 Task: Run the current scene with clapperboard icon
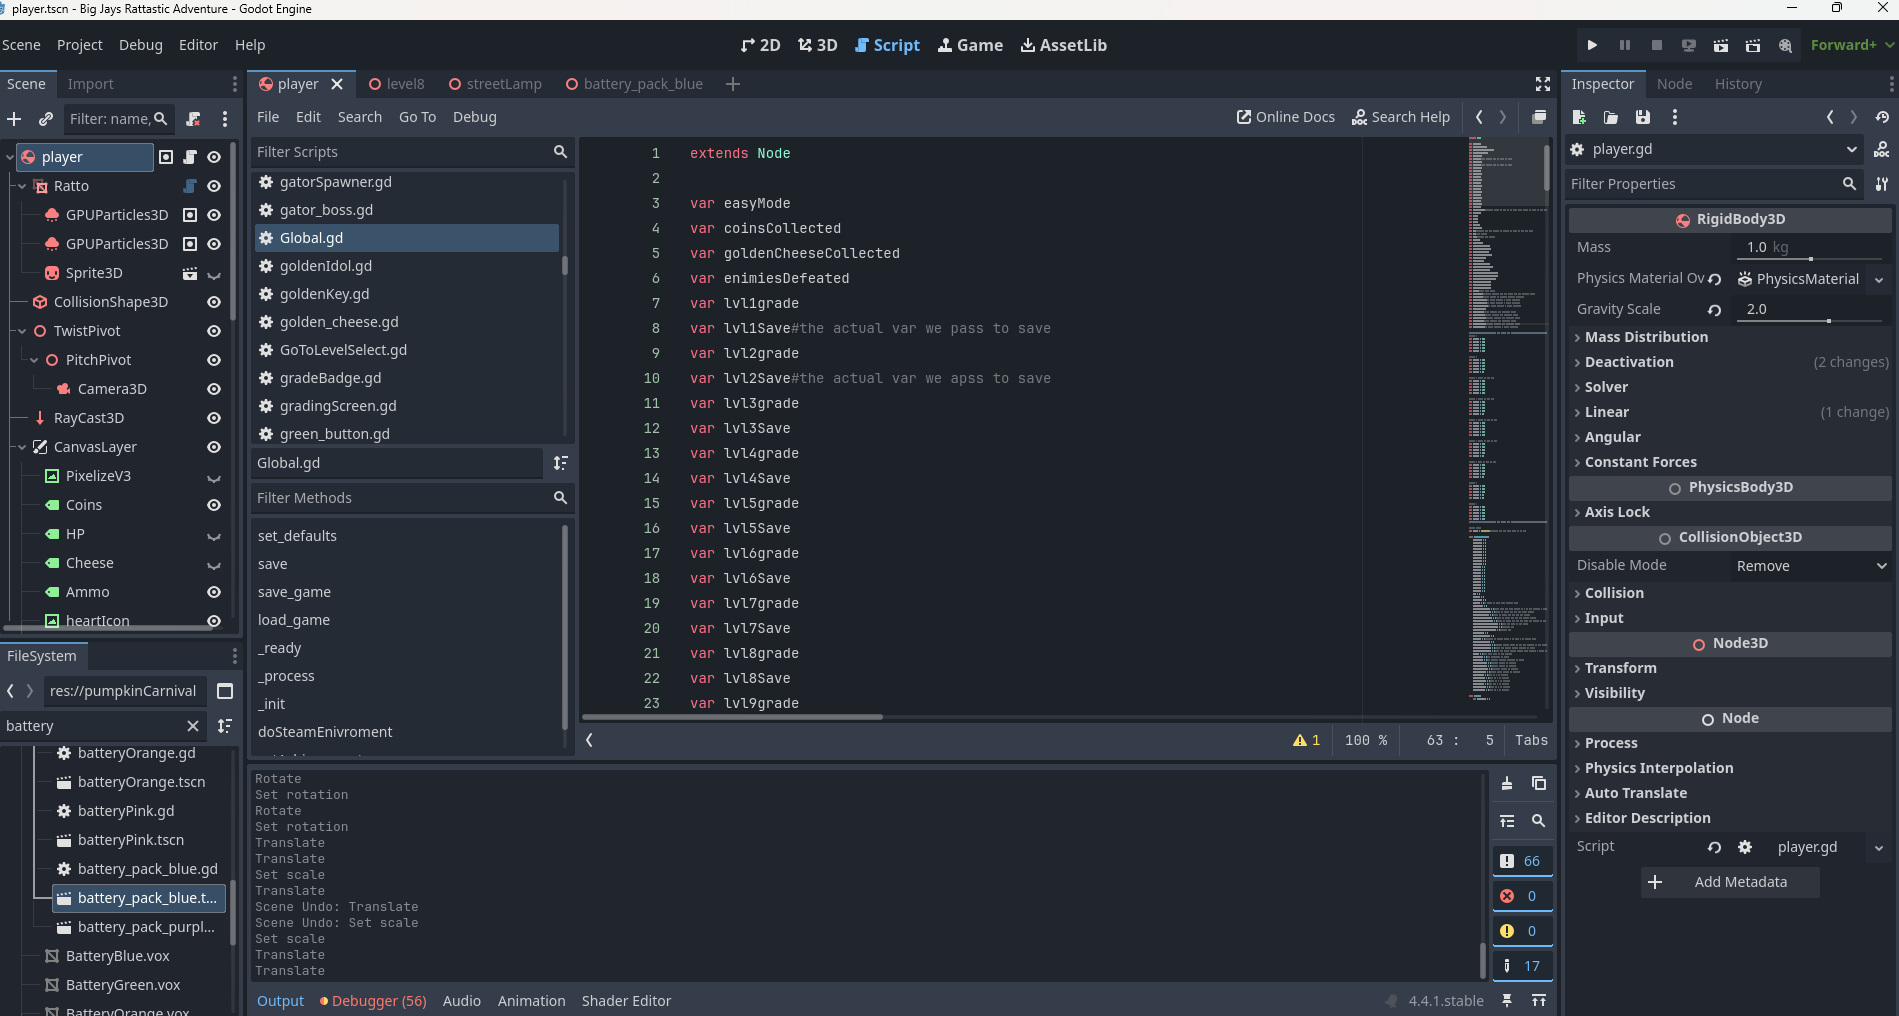tap(1720, 45)
